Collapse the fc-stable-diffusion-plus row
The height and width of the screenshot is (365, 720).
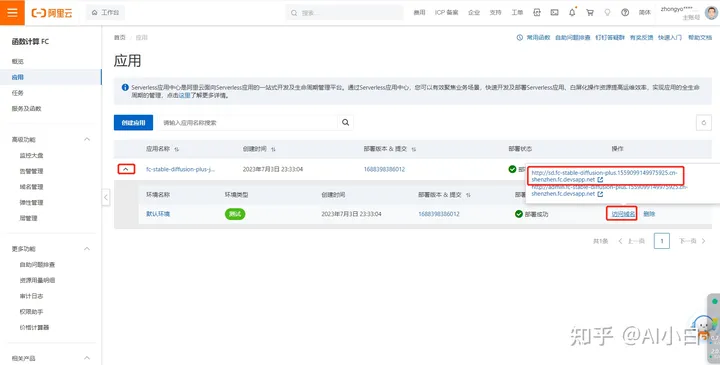click(x=126, y=169)
